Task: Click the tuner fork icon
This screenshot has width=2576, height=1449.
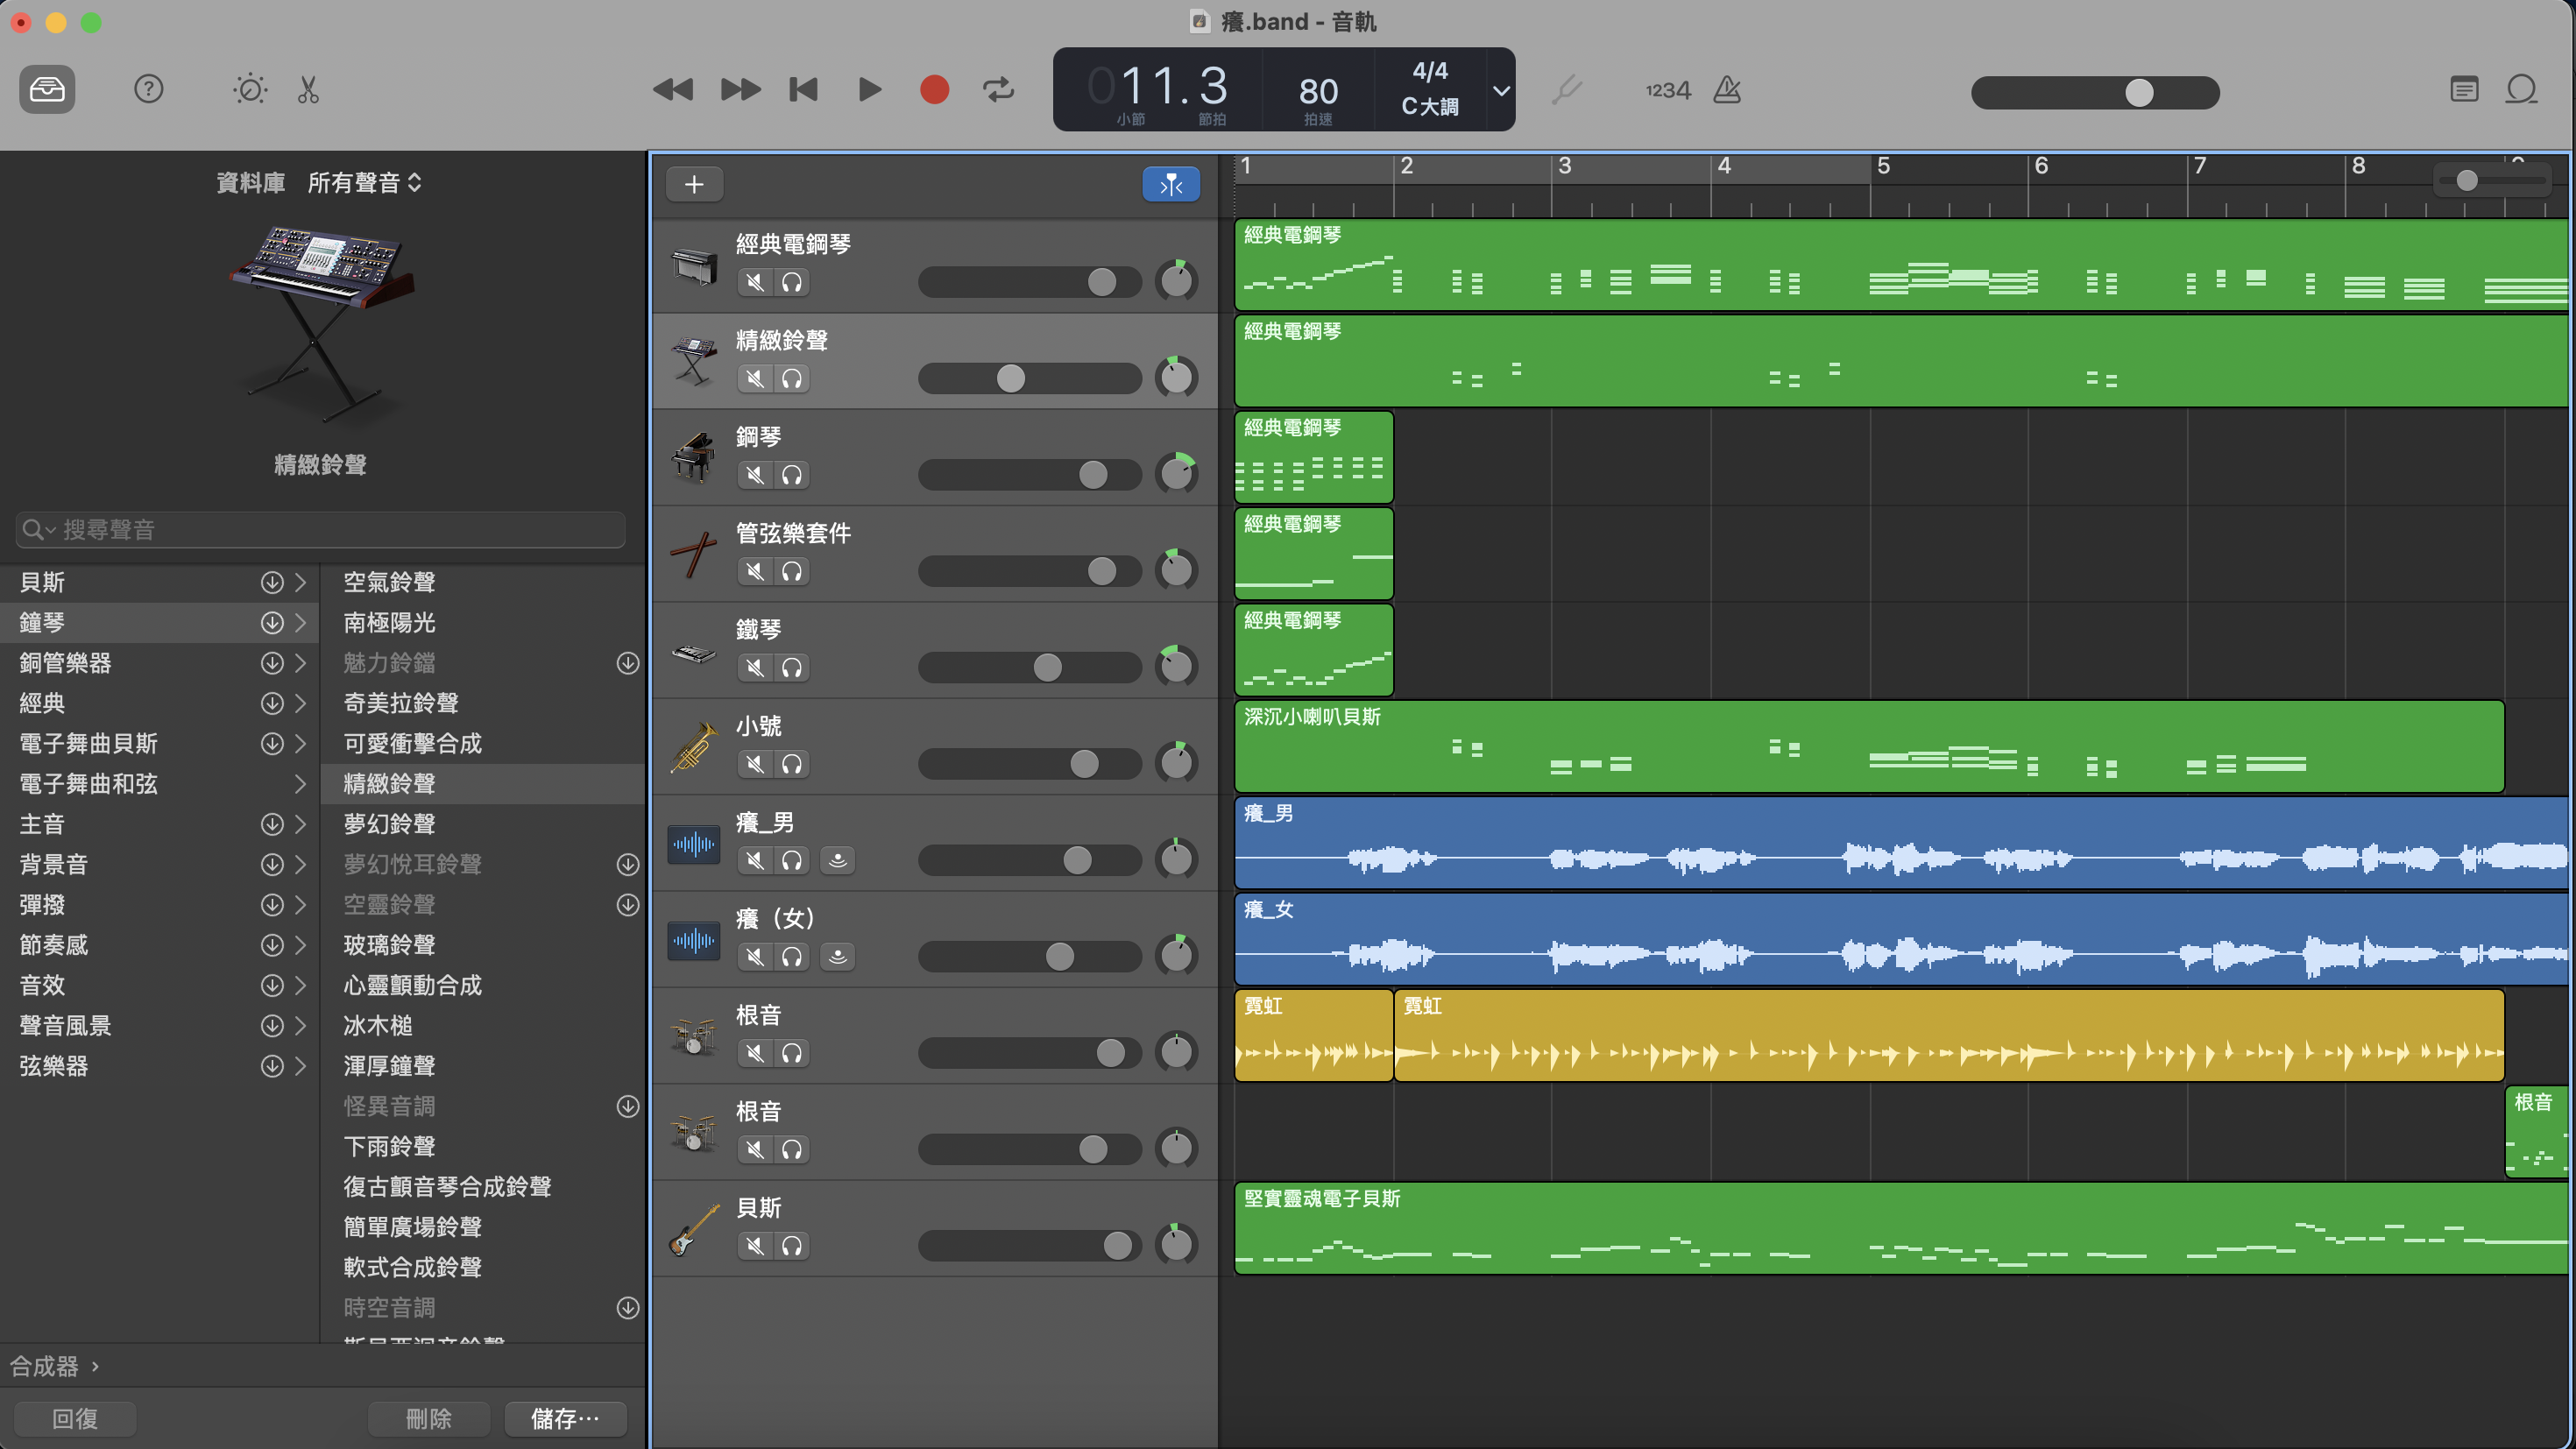Action: coord(1566,90)
